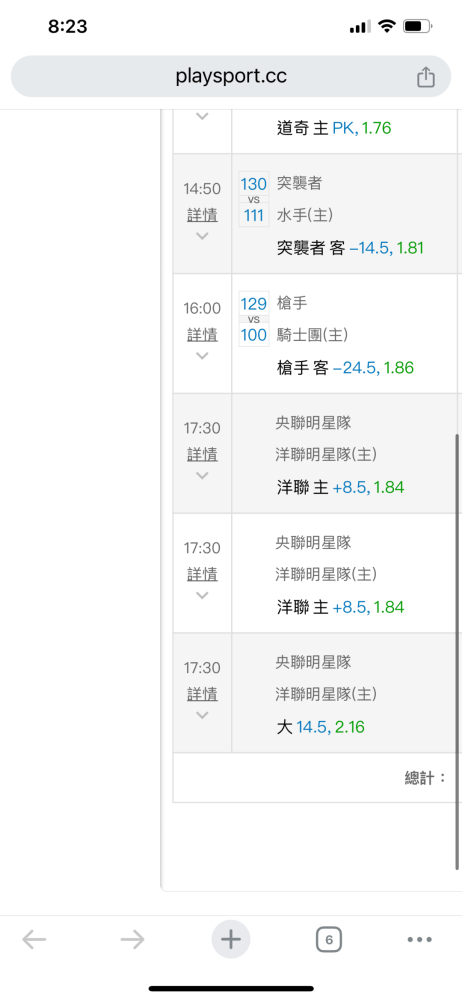
Task: Click the playsport.cc address field
Action: (231, 77)
